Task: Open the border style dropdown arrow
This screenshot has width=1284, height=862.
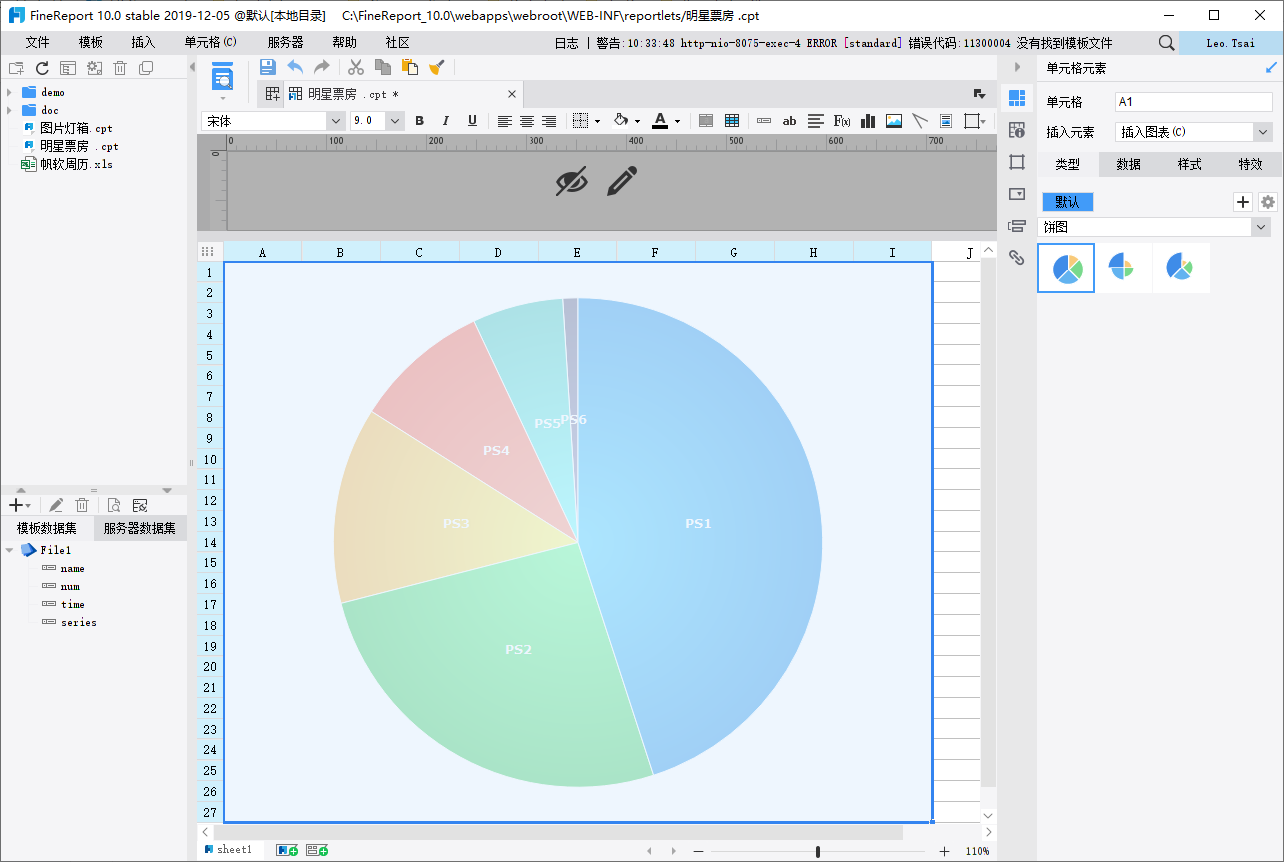Action: [x=597, y=122]
